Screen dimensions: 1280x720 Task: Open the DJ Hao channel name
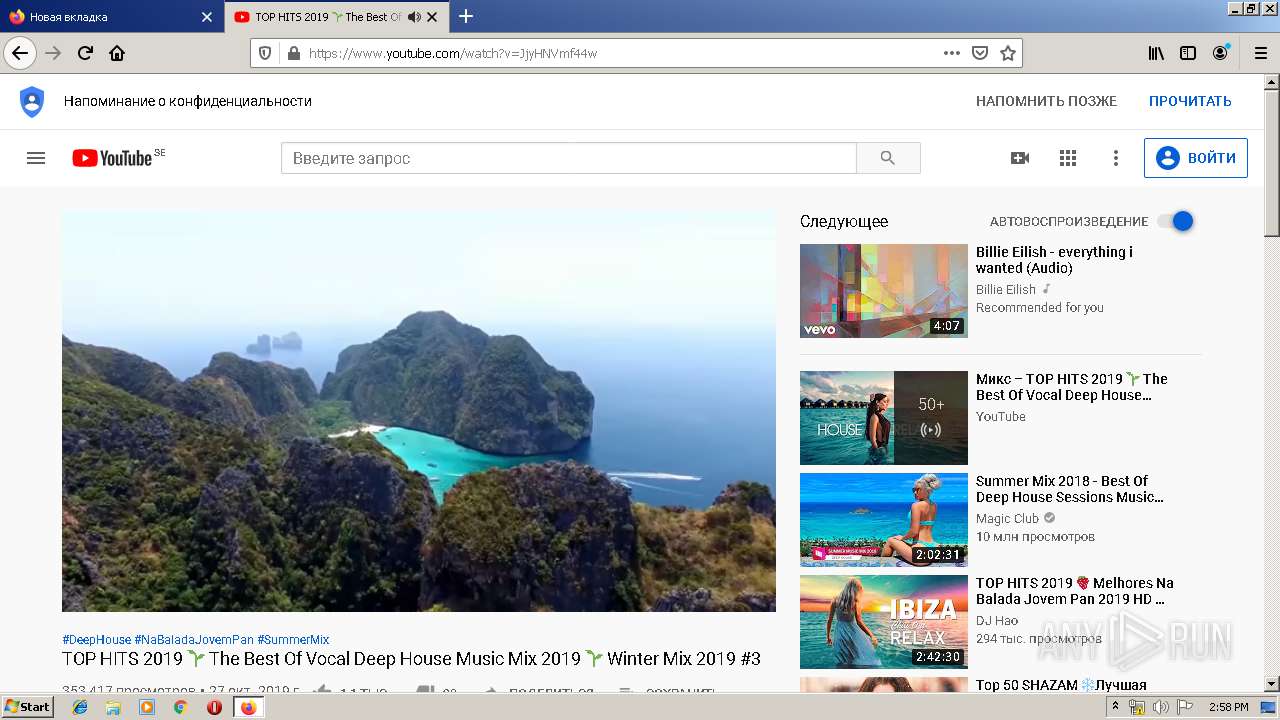click(997, 620)
